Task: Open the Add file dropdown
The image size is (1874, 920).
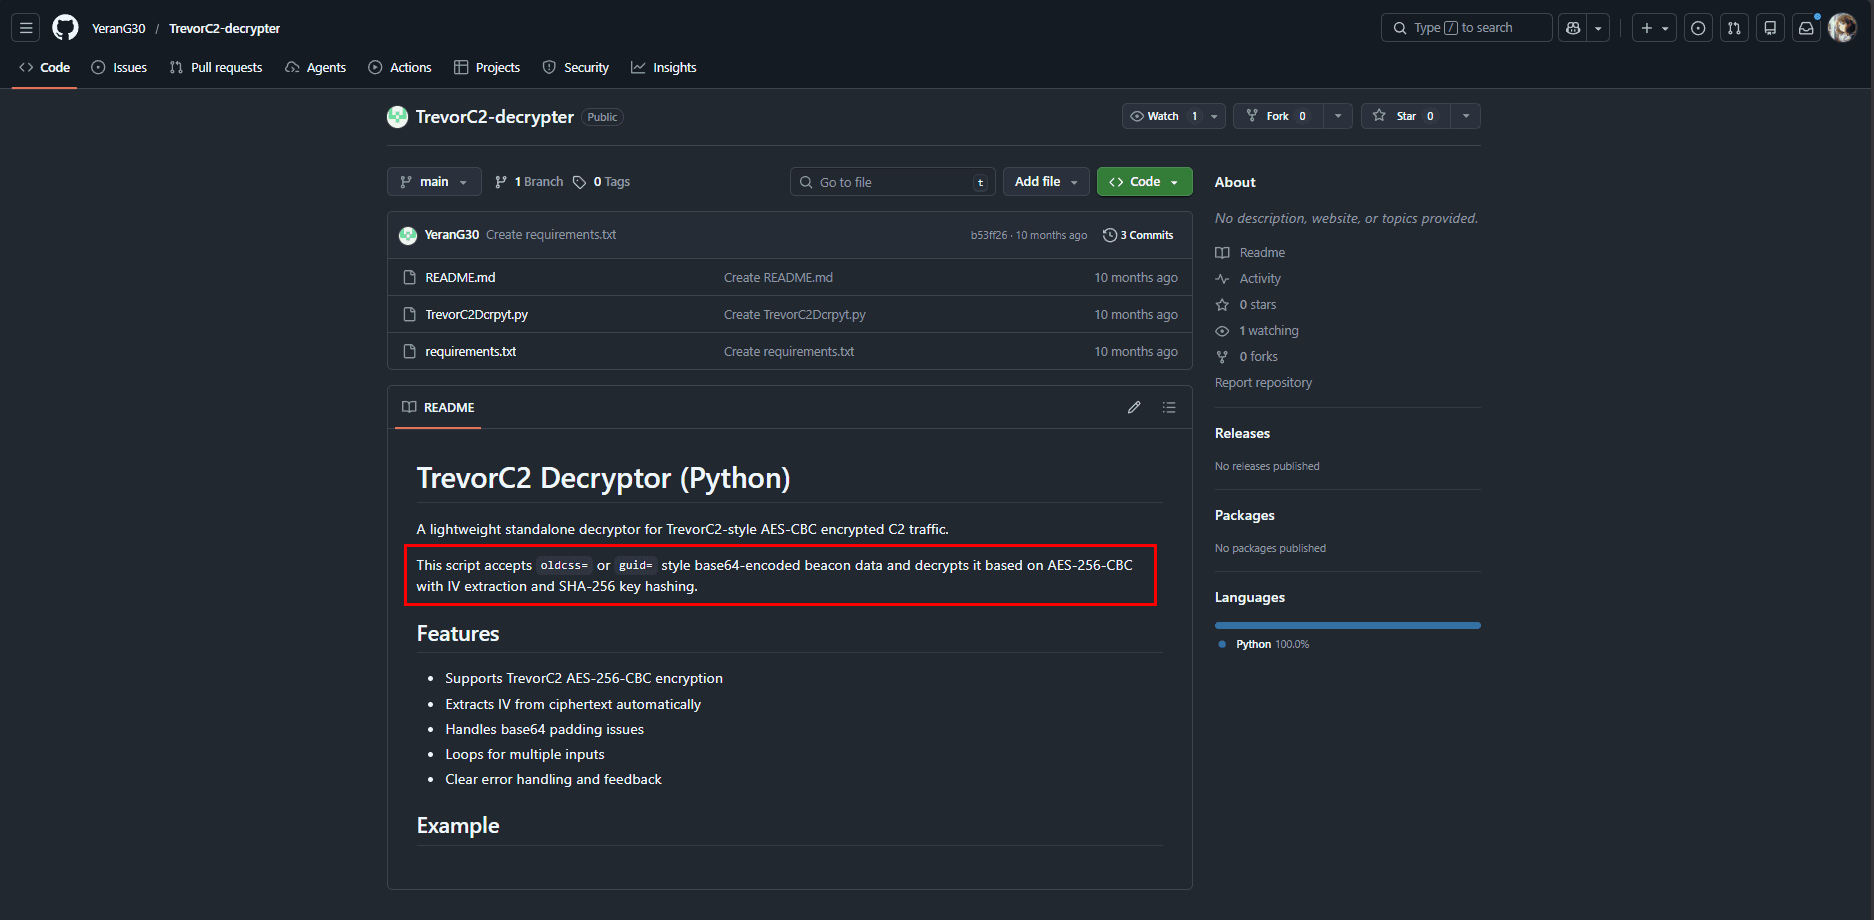Action: (x=1045, y=182)
